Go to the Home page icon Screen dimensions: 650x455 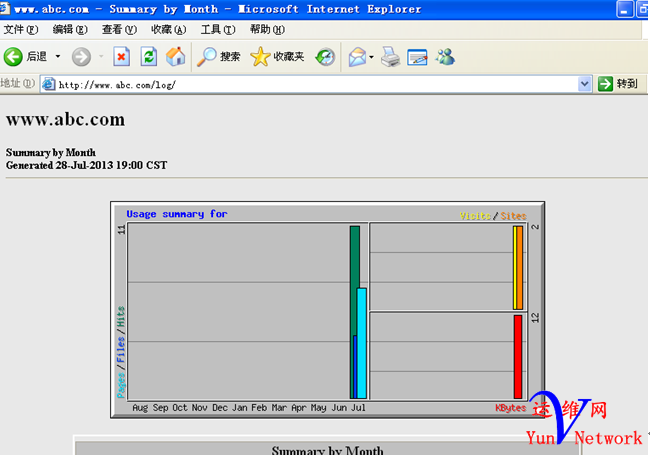point(175,57)
